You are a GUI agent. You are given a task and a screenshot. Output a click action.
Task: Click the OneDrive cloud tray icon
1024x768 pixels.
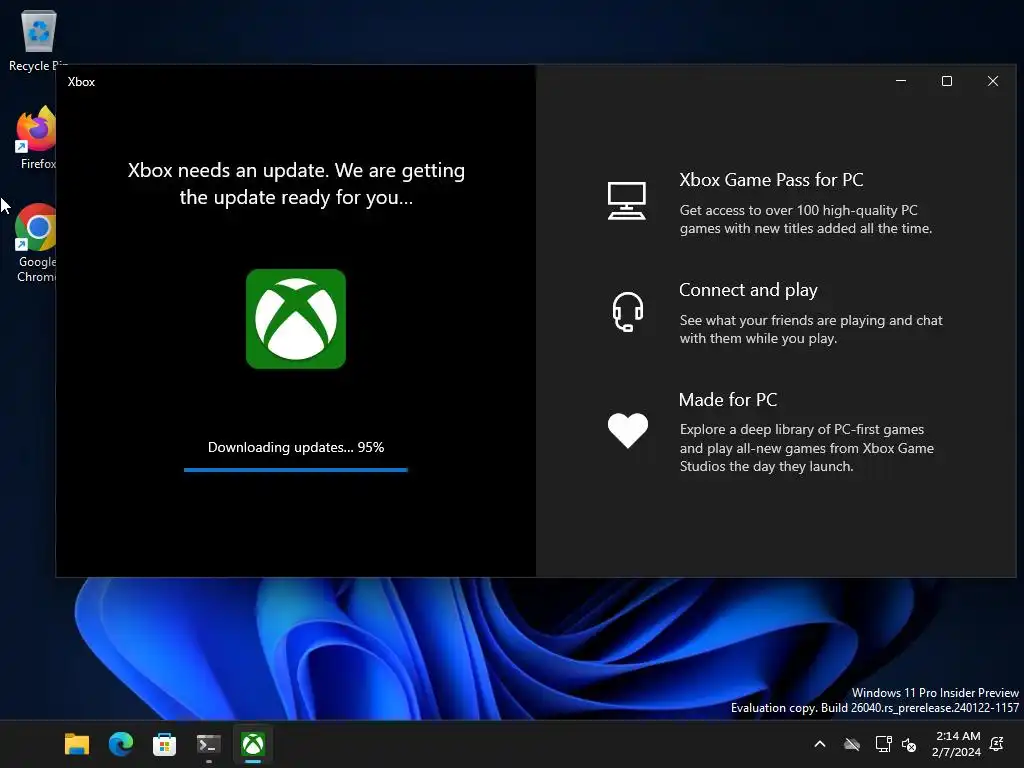coord(852,744)
